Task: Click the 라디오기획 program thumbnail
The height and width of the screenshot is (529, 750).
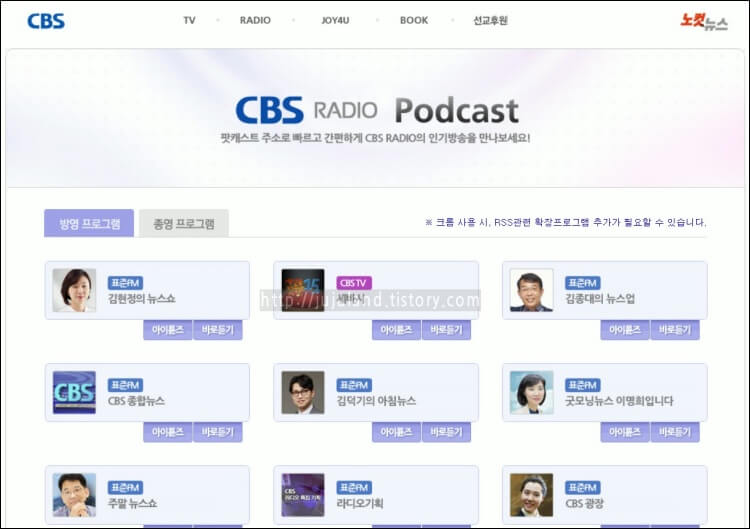Action: point(303,495)
